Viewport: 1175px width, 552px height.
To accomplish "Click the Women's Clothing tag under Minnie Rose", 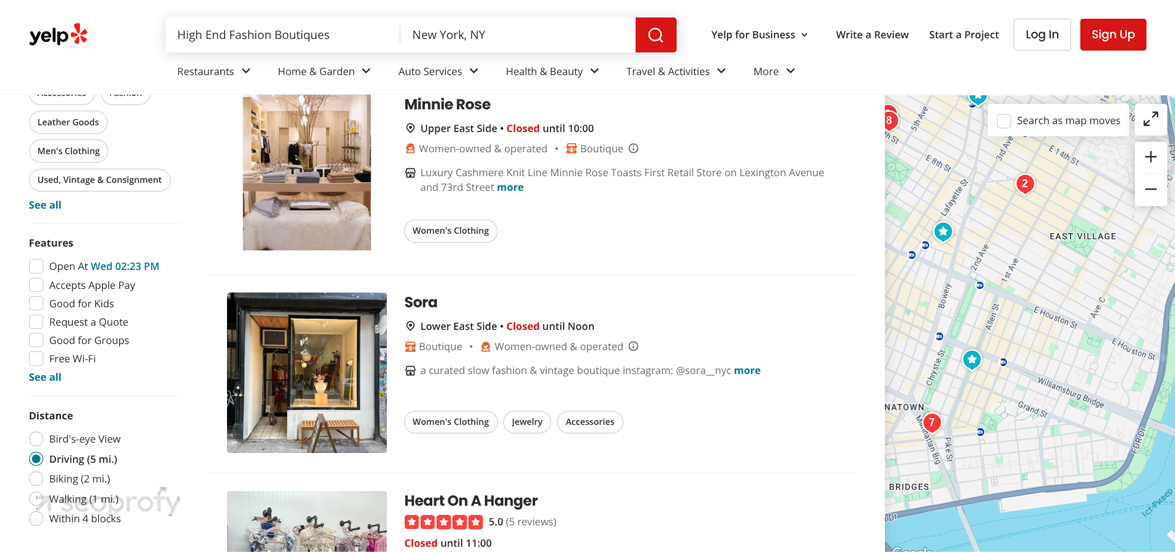I will click(450, 231).
